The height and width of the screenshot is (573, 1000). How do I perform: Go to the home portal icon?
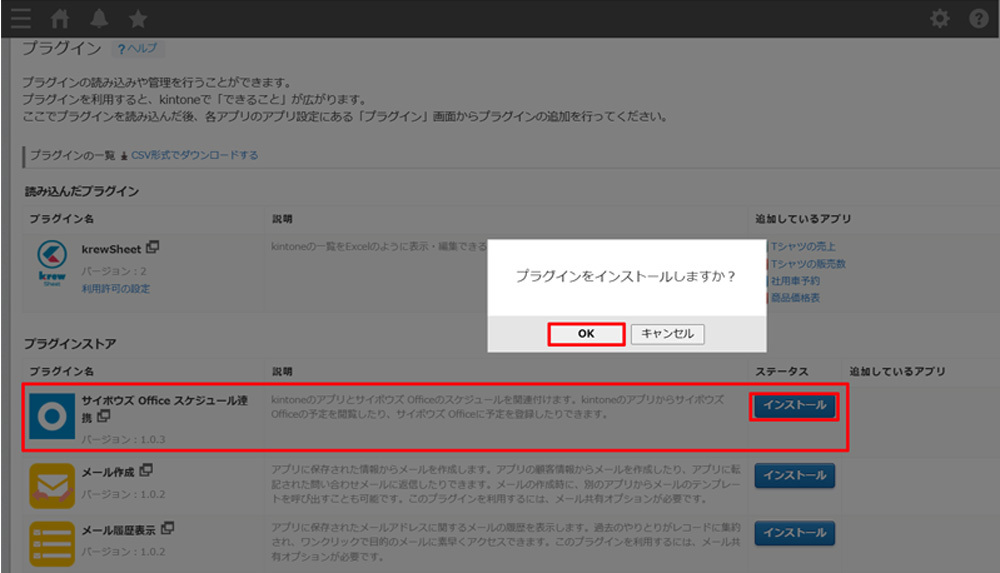click(60, 19)
